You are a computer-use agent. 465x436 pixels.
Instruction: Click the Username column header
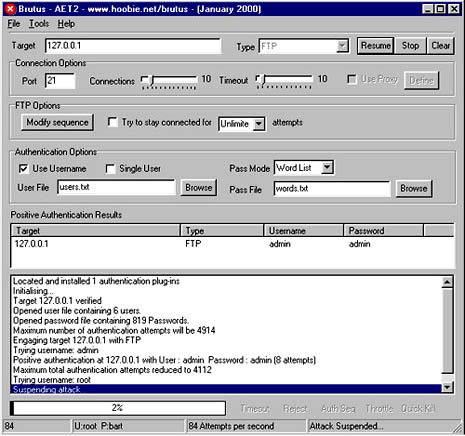point(304,231)
